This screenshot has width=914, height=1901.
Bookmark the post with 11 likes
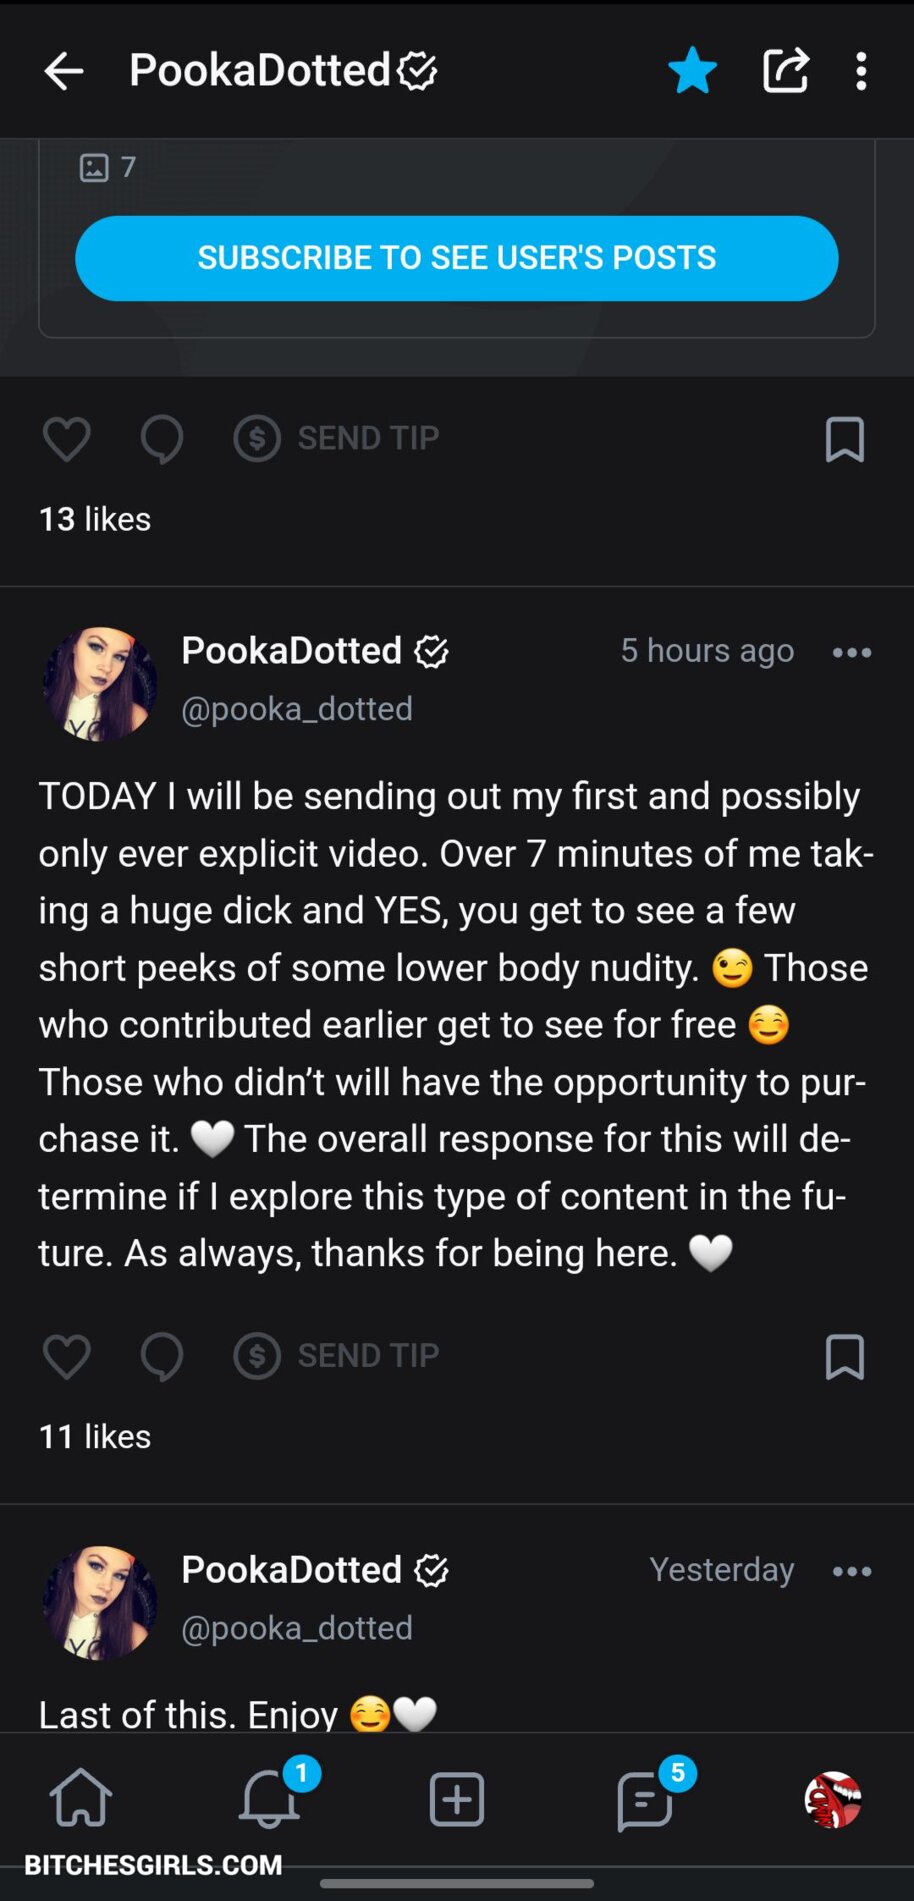tap(845, 1357)
